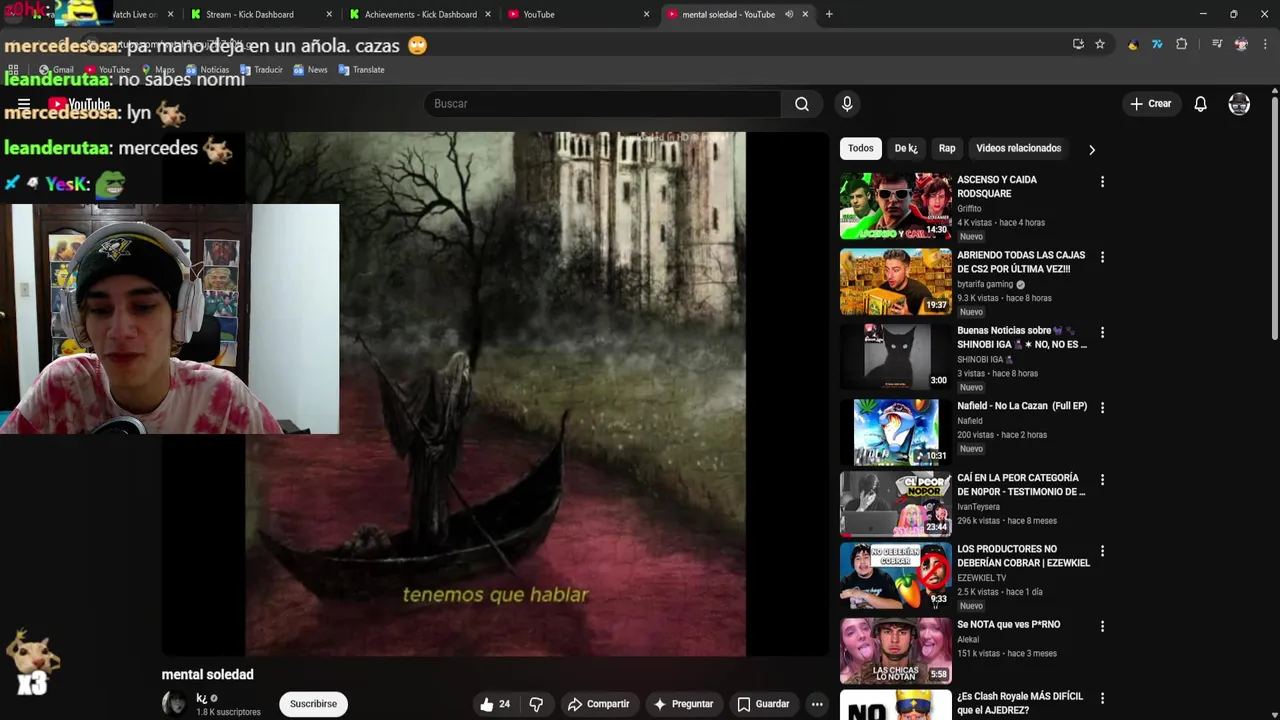The width and height of the screenshot is (1280, 720).
Task: Mute the mental soledad tab audio icon
Action: click(789, 14)
